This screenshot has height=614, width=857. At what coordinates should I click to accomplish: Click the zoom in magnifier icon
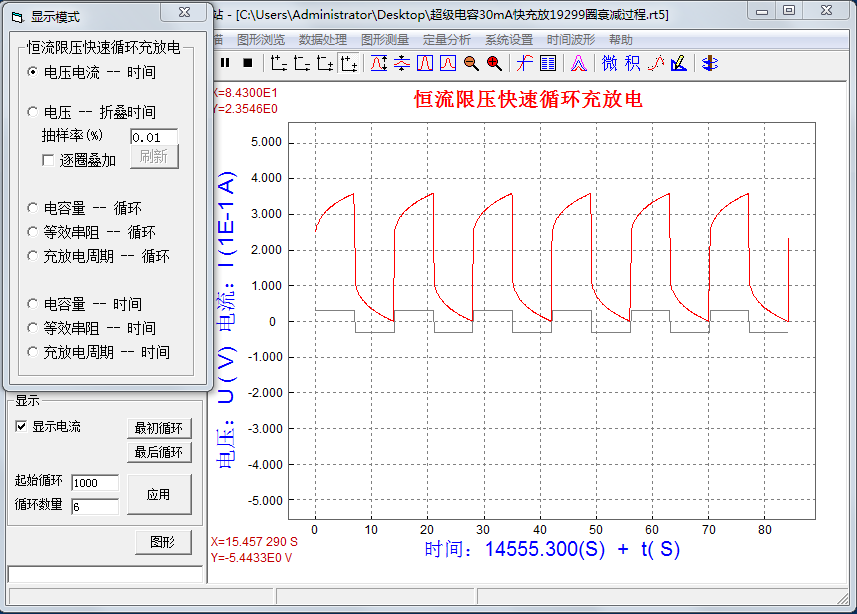494,63
